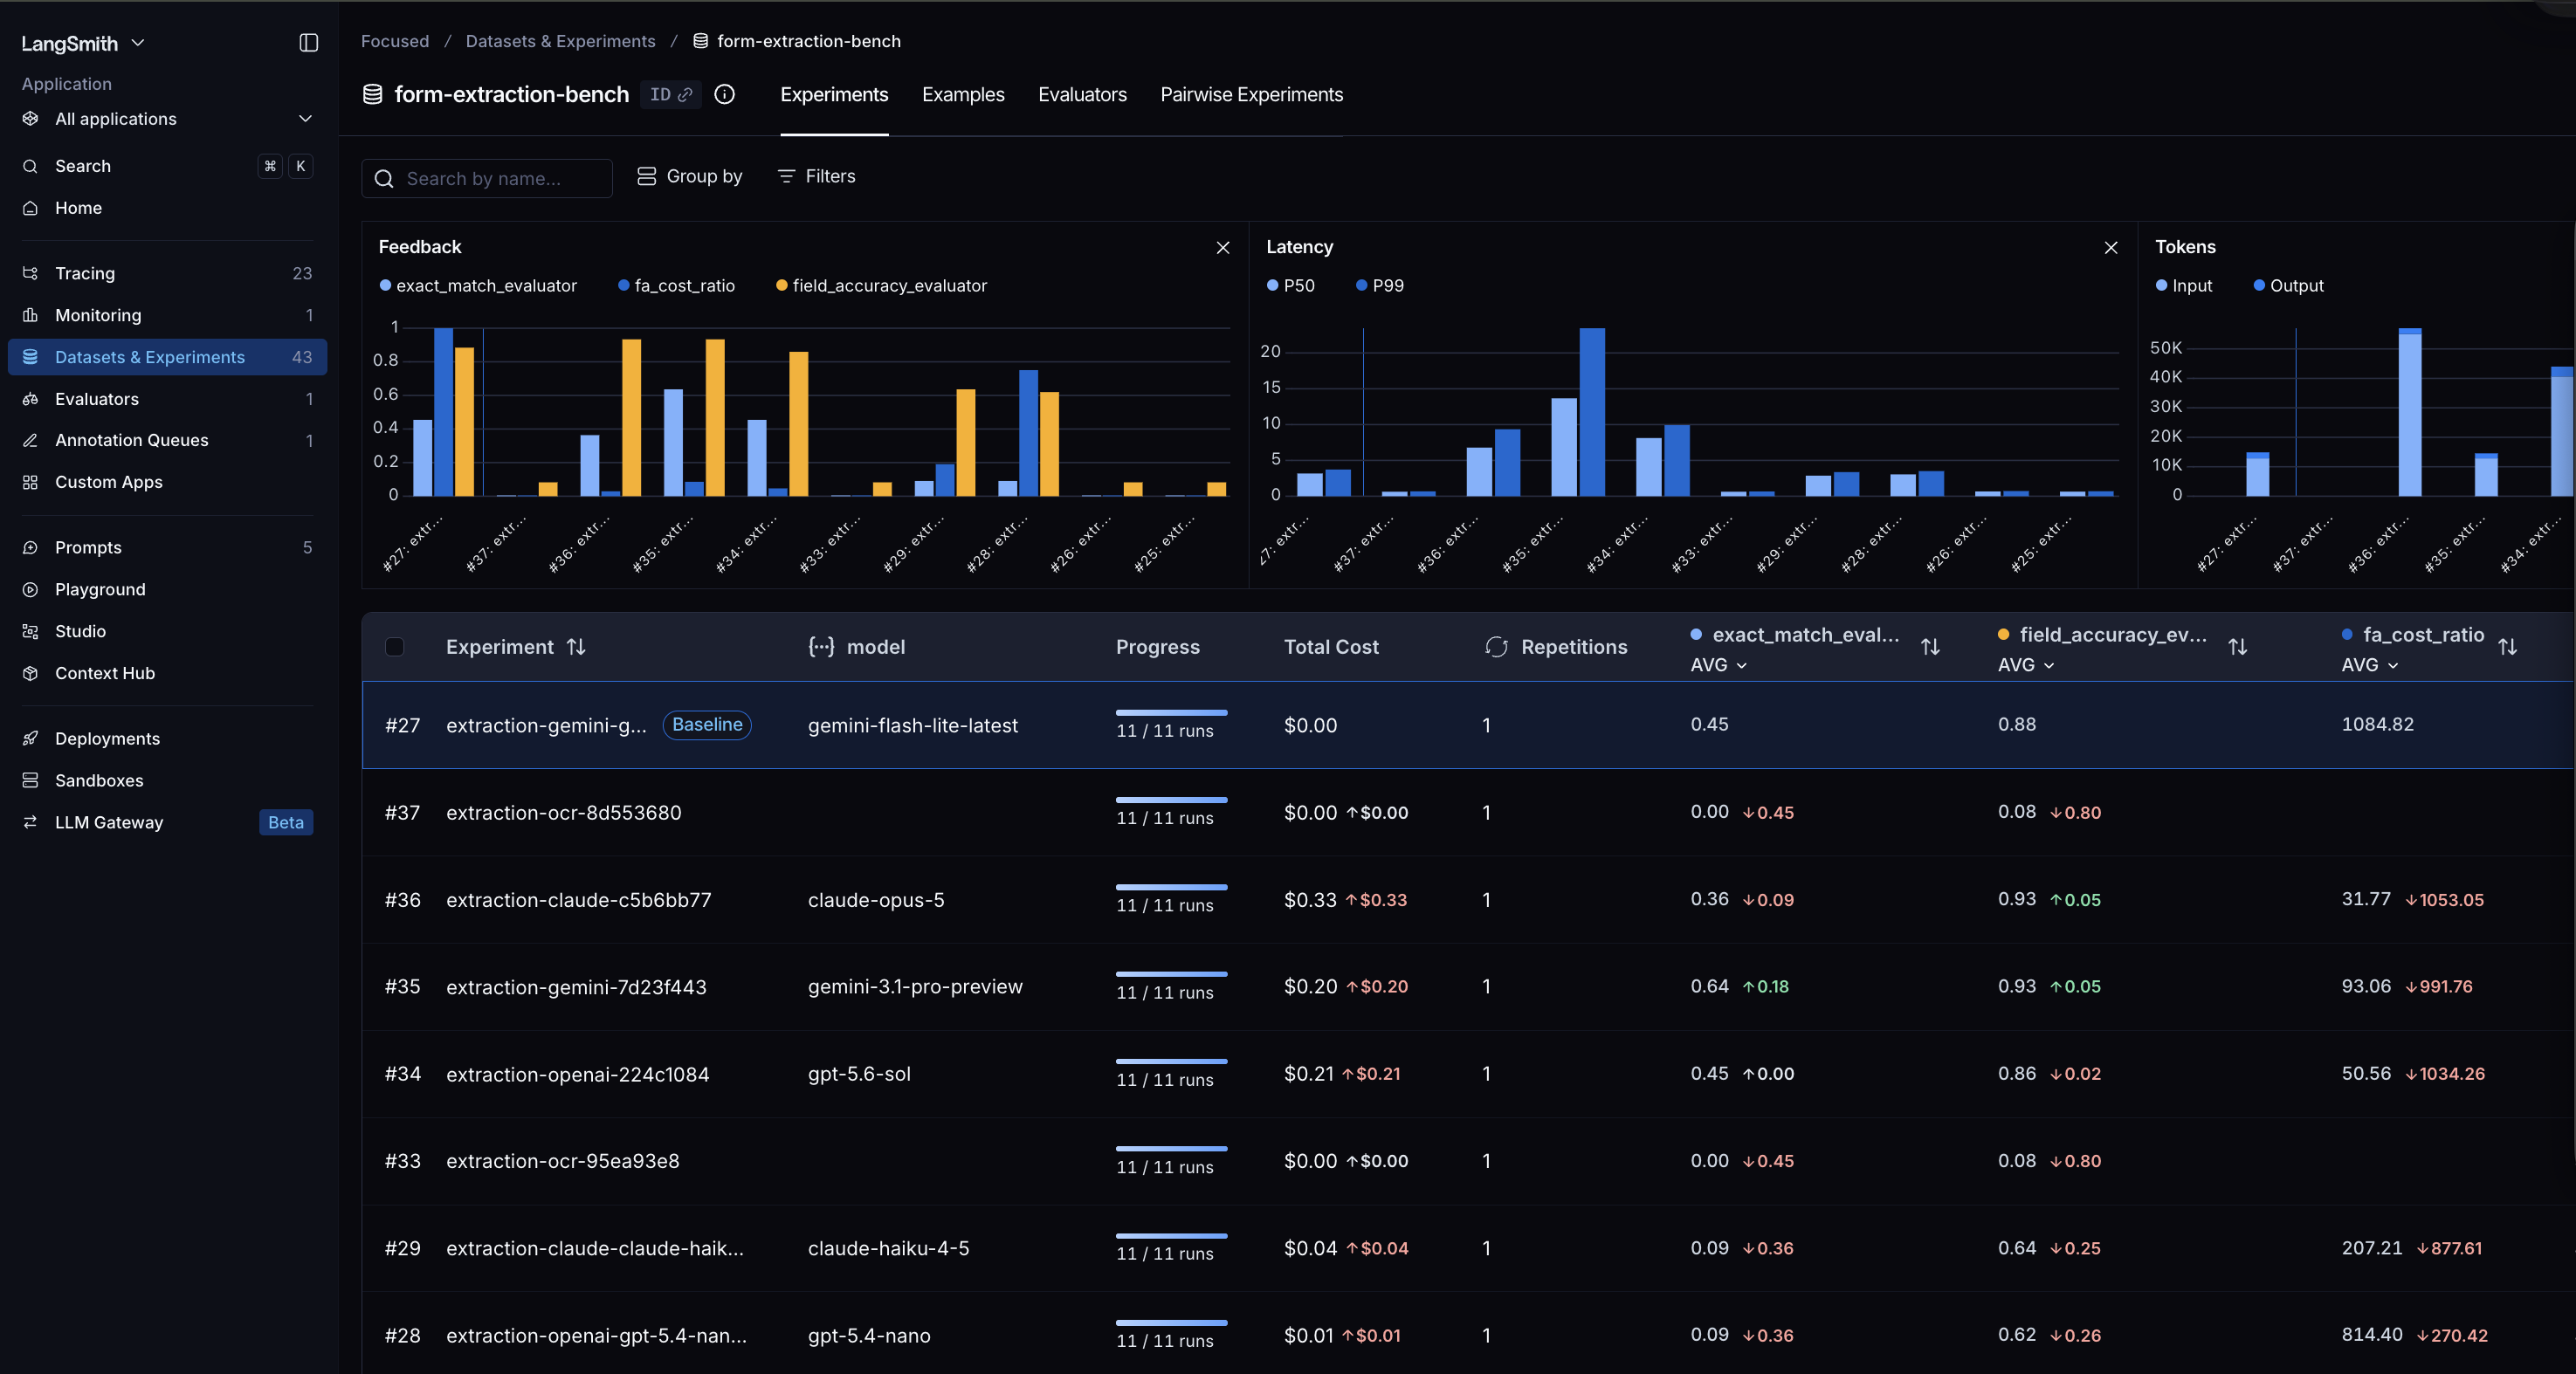Viewport: 2576px width, 1374px height.
Task: Switch to the Examples tab
Action: point(963,95)
